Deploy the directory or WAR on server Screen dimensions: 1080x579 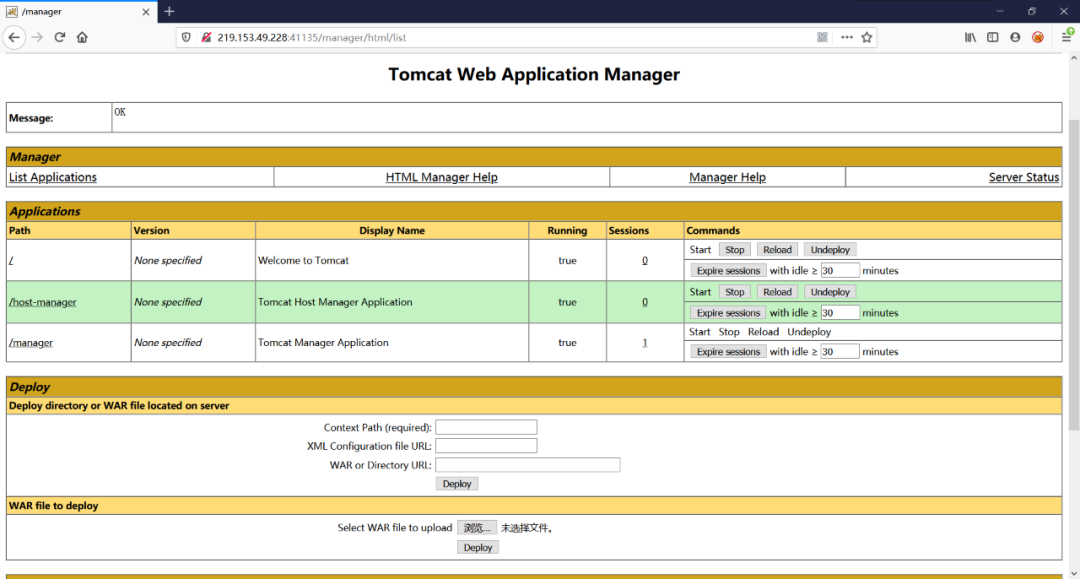(x=457, y=484)
